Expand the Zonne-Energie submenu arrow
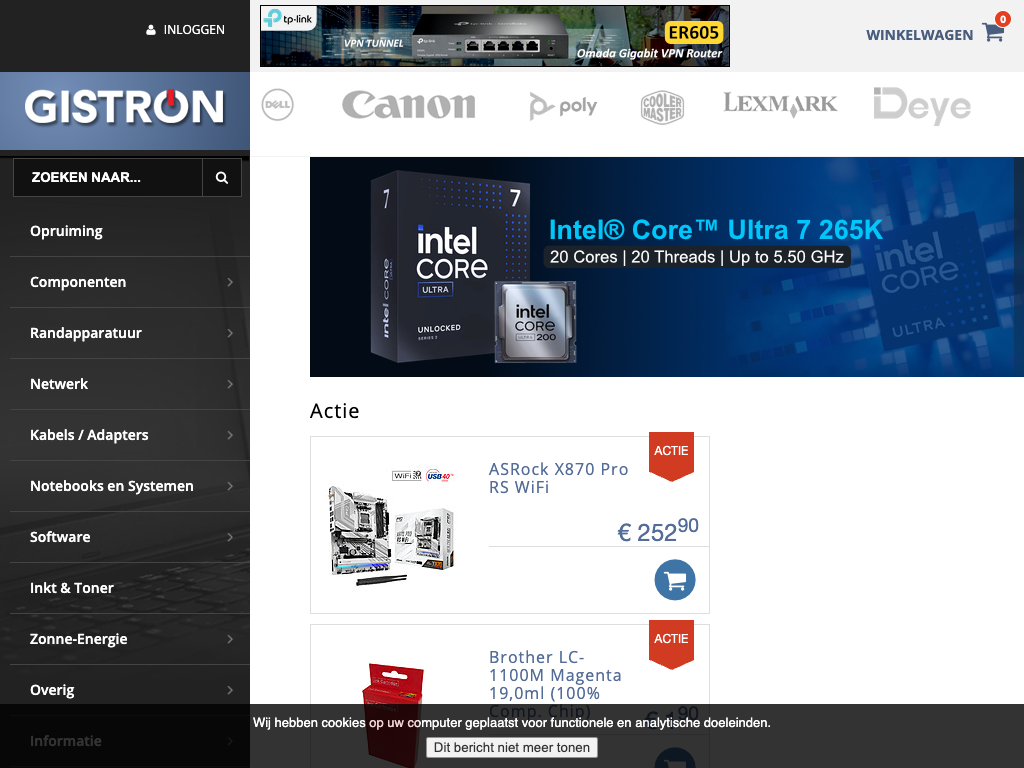 (230, 640)
